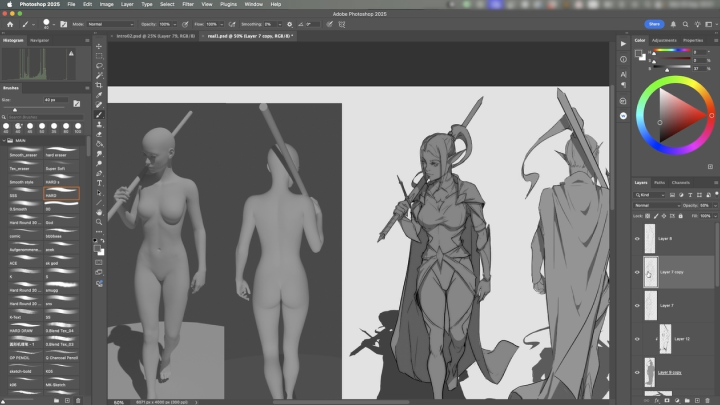Select the Move tool
Image resolution: width=720 pixels, height=405 pixels.
100,46
